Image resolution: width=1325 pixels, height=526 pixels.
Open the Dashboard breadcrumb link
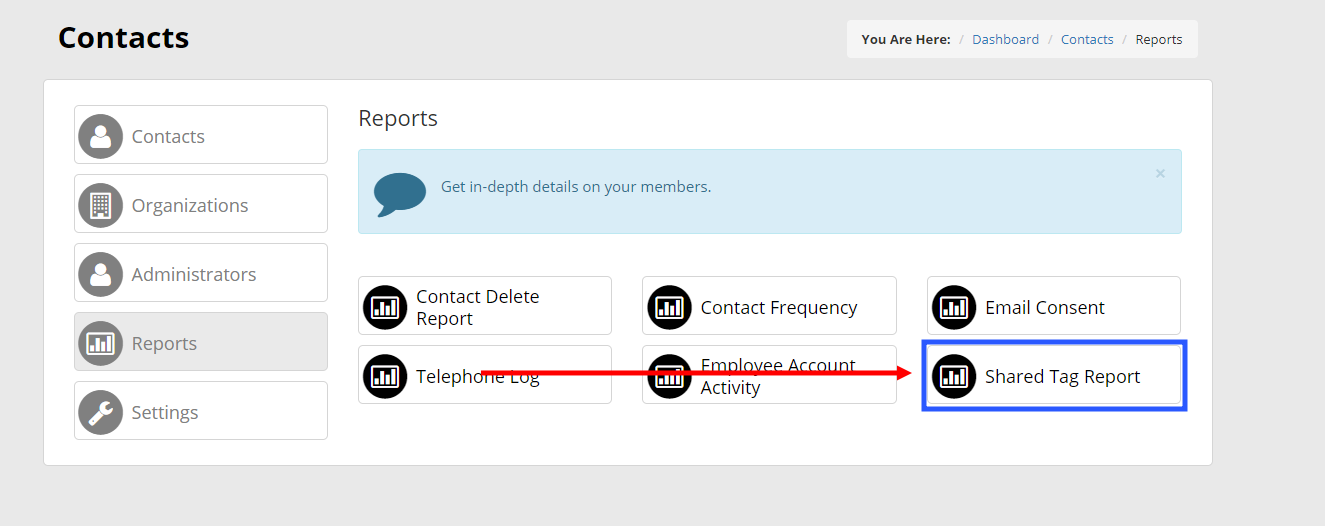1005,40
